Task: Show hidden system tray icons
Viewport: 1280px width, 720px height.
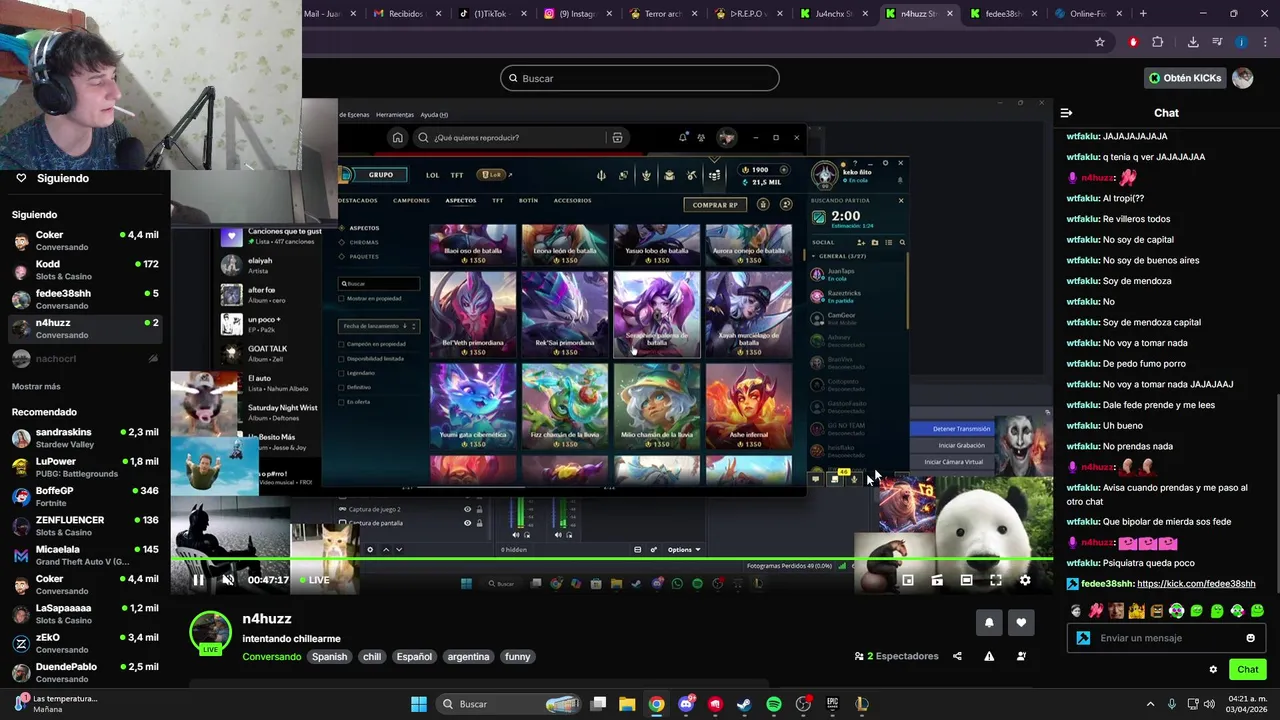Action: point(1150,704)
